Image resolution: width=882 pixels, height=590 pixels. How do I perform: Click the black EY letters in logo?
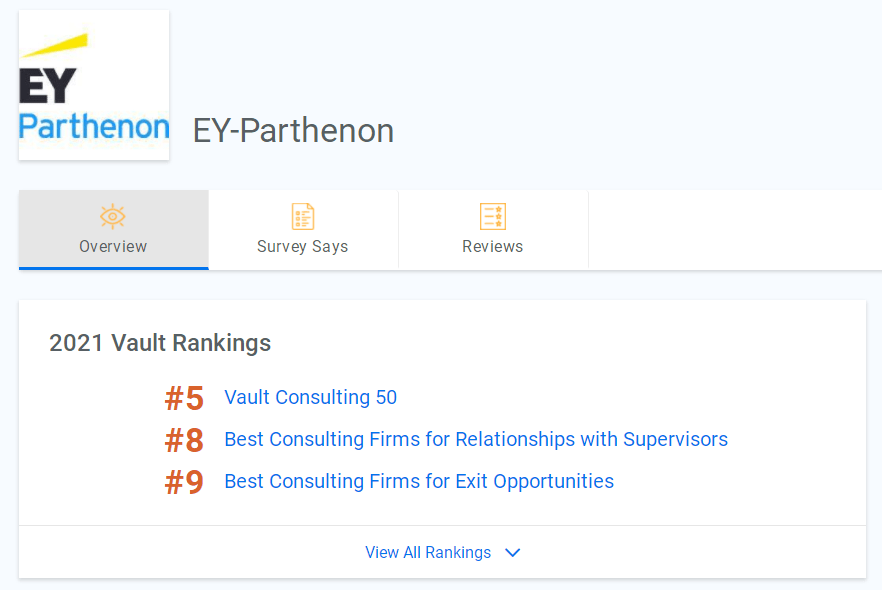tap(47, 86)
